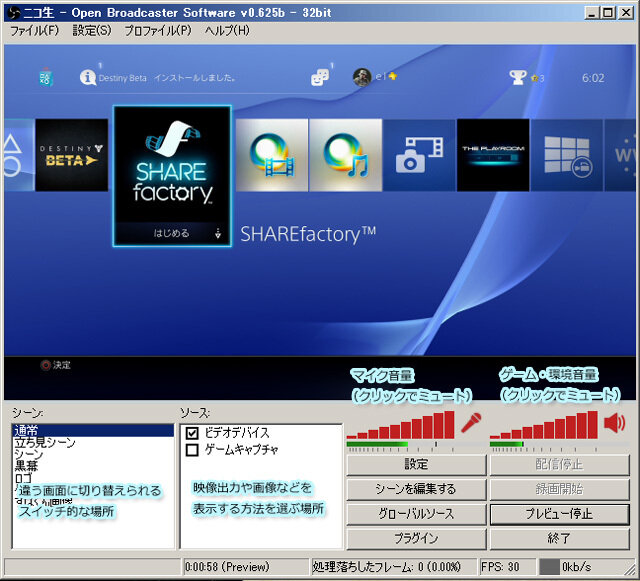The width and height of the screenshot is (640, 581).
Task: Adjust the microphone volume bar meter
Action: pyautogui.click(x=400, y=425)
